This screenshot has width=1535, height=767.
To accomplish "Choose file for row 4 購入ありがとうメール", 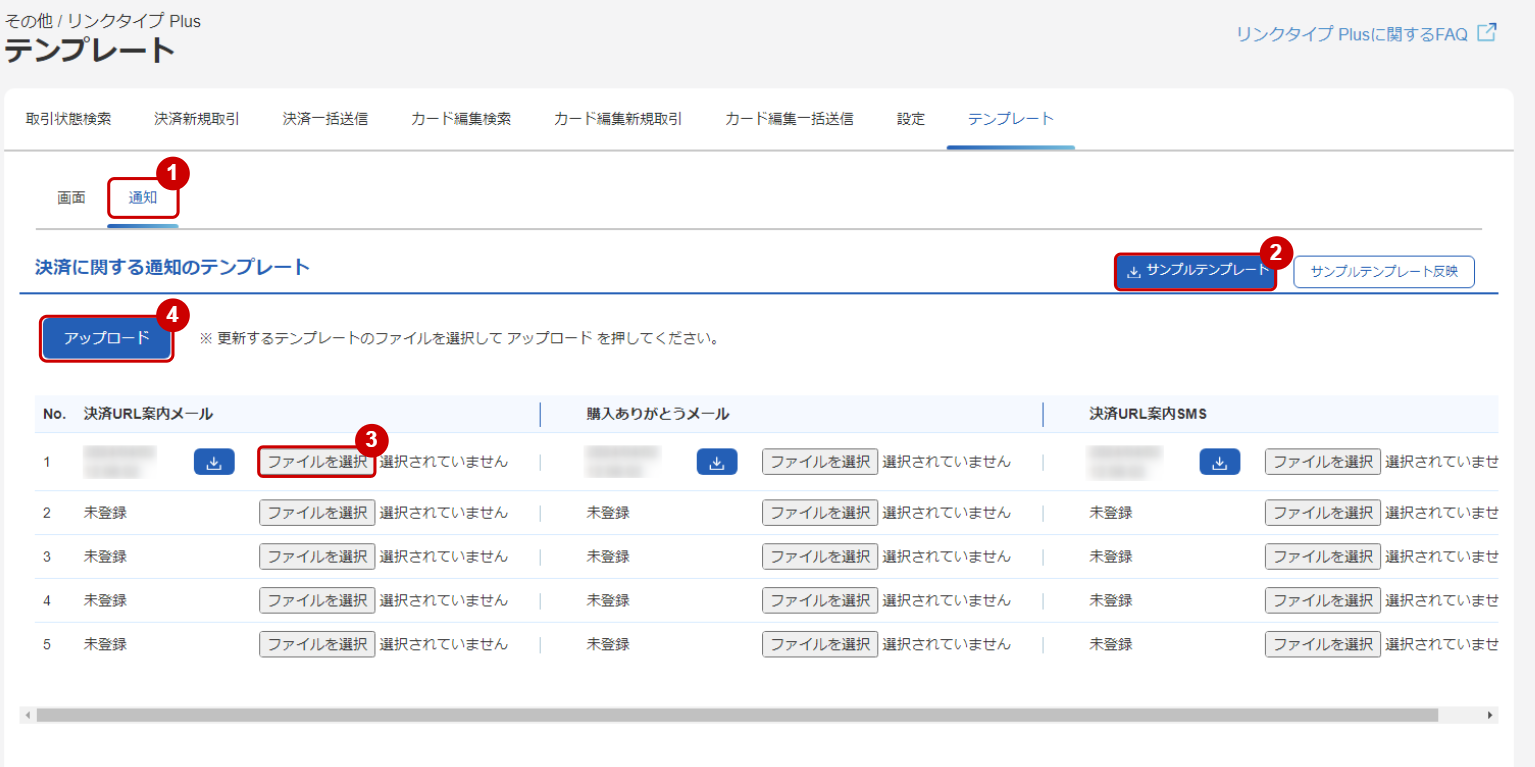I will point(820,601).
